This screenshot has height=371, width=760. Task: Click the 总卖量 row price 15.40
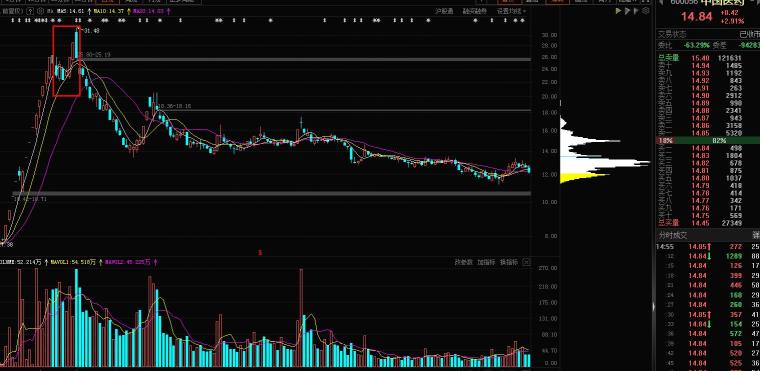click(701, 58)
